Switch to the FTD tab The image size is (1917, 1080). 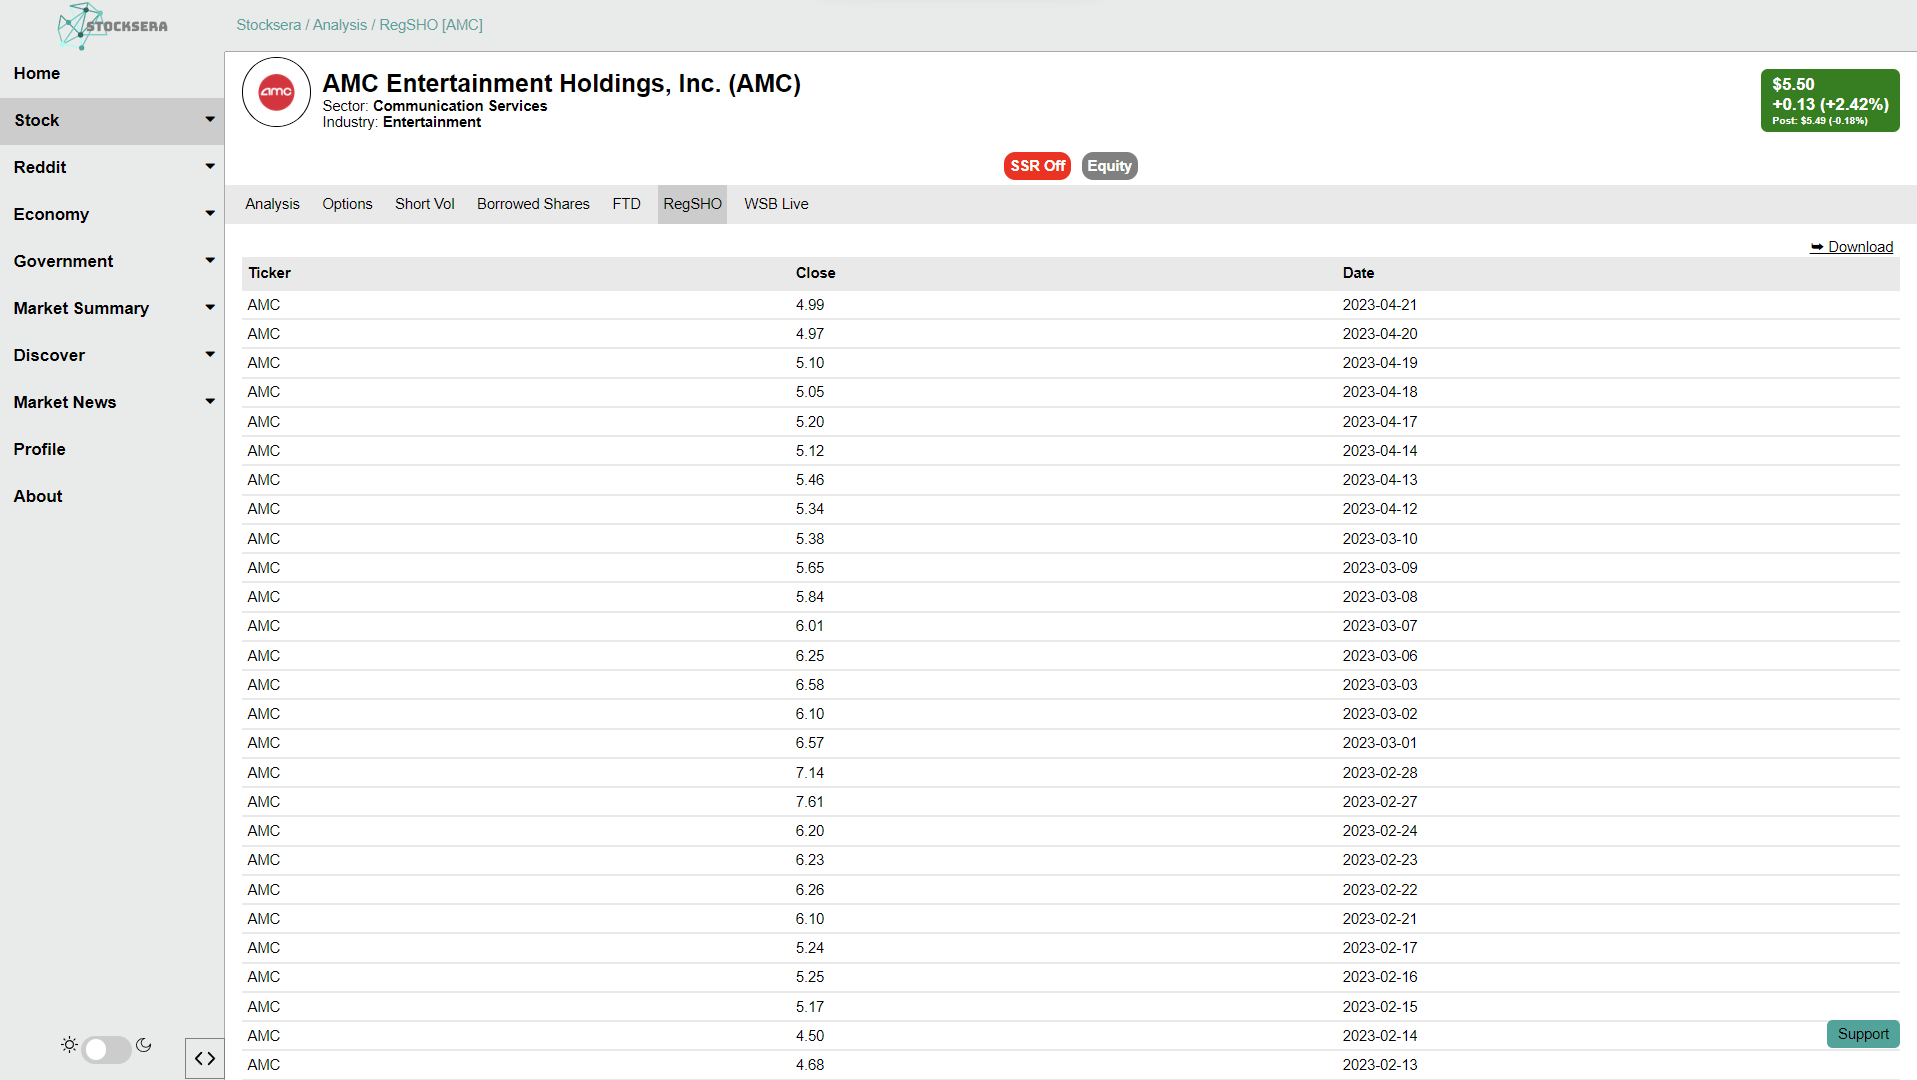[x=626, y=204]
